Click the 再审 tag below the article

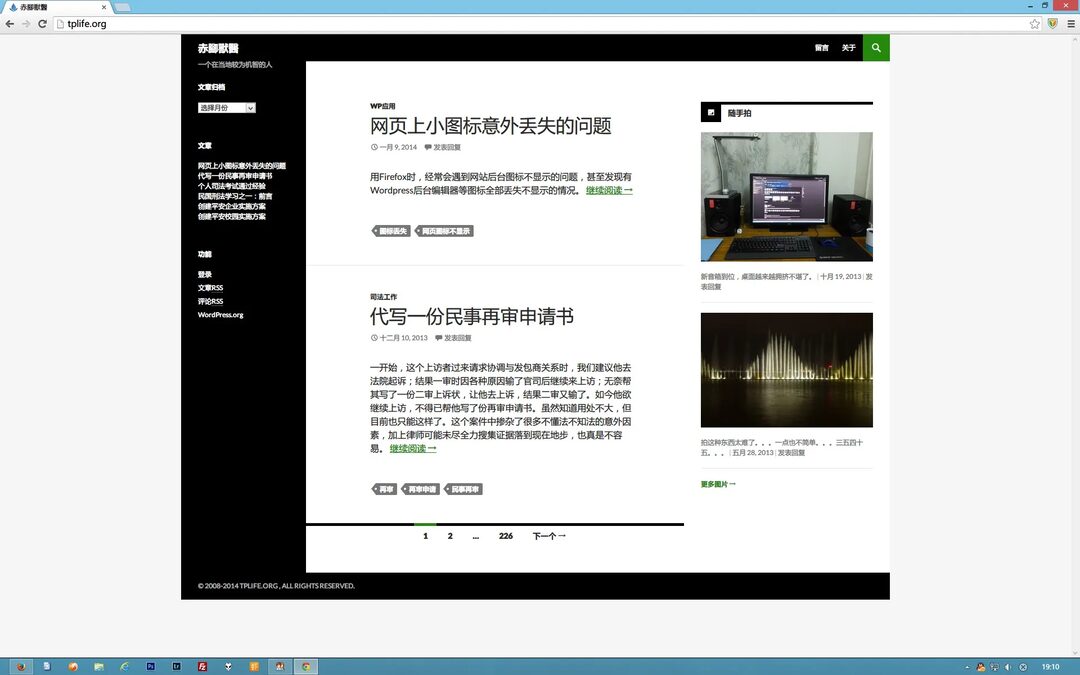385,489
